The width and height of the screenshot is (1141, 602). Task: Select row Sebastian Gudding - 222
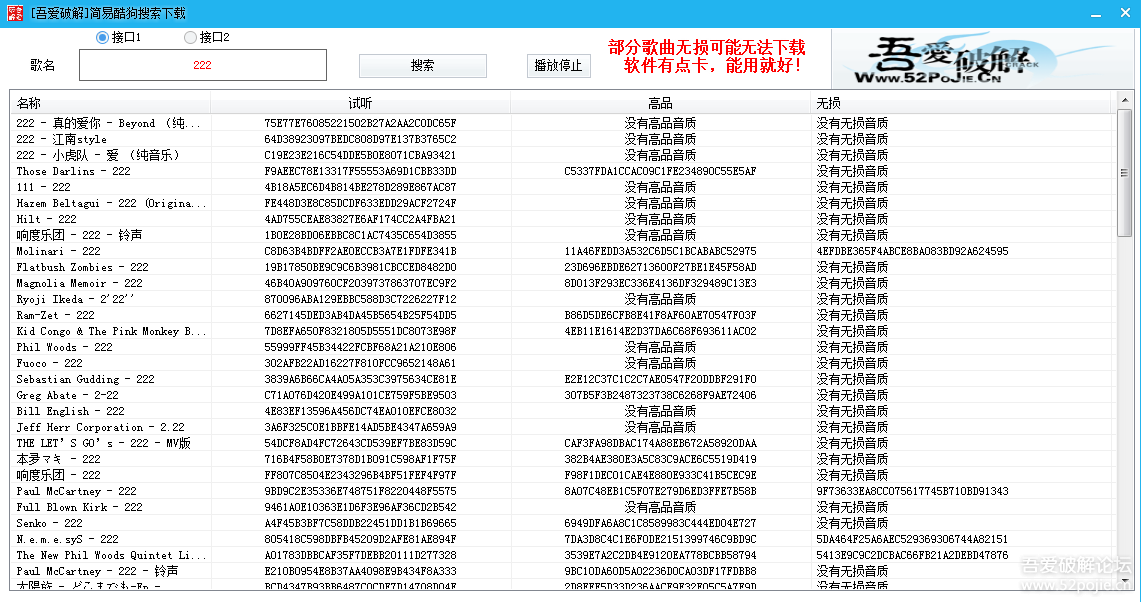tap(560, 379)
